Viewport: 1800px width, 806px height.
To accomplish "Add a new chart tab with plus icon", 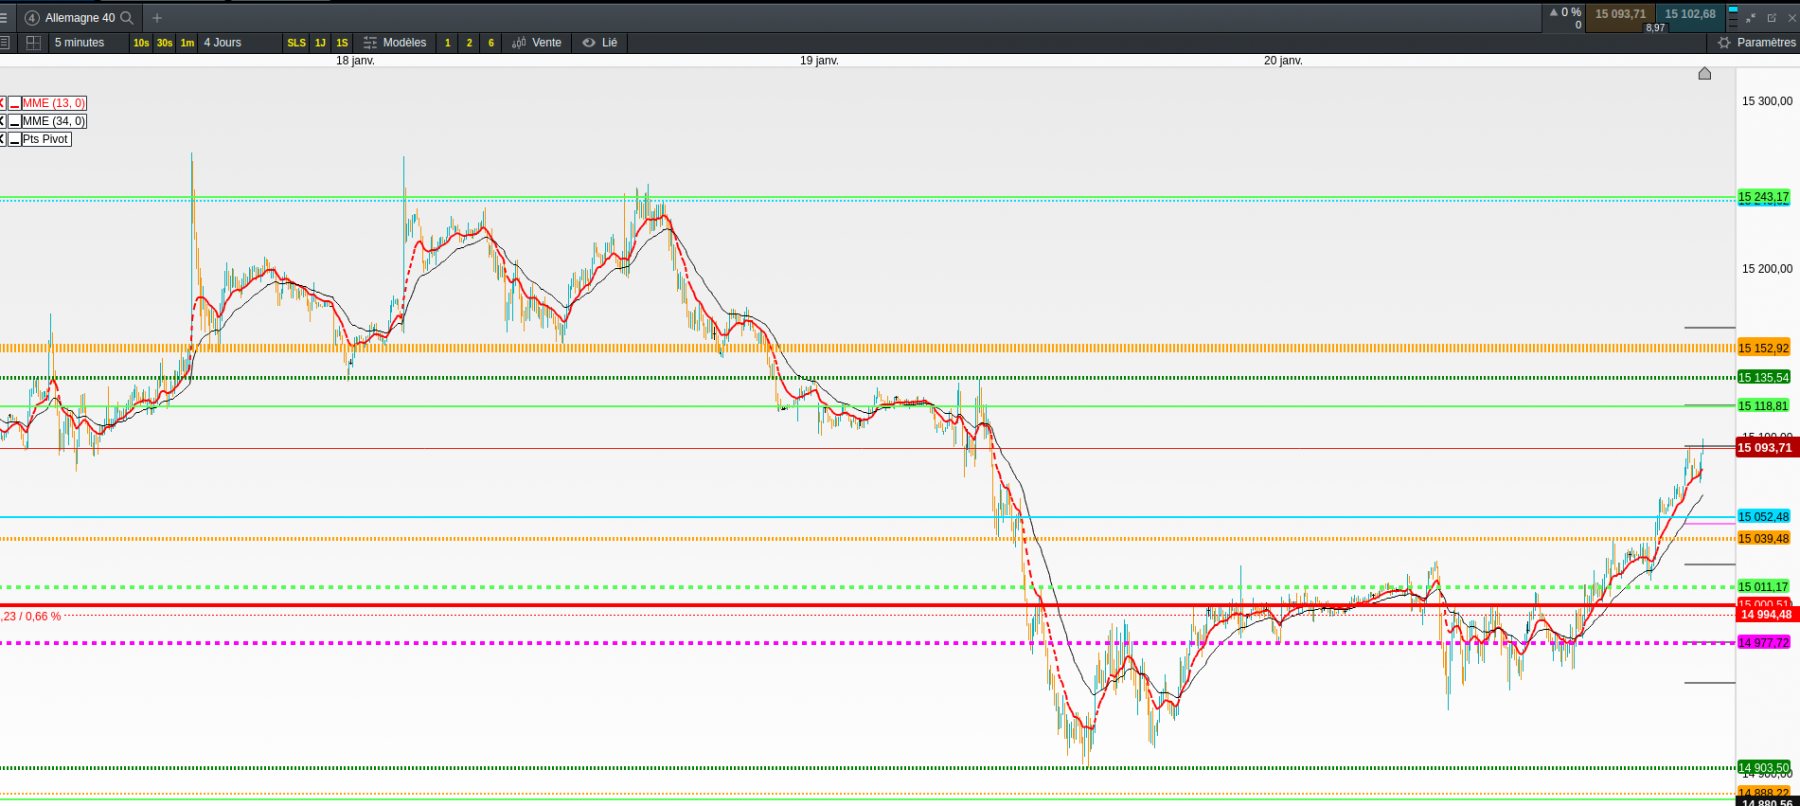I will tap(157, 18).
